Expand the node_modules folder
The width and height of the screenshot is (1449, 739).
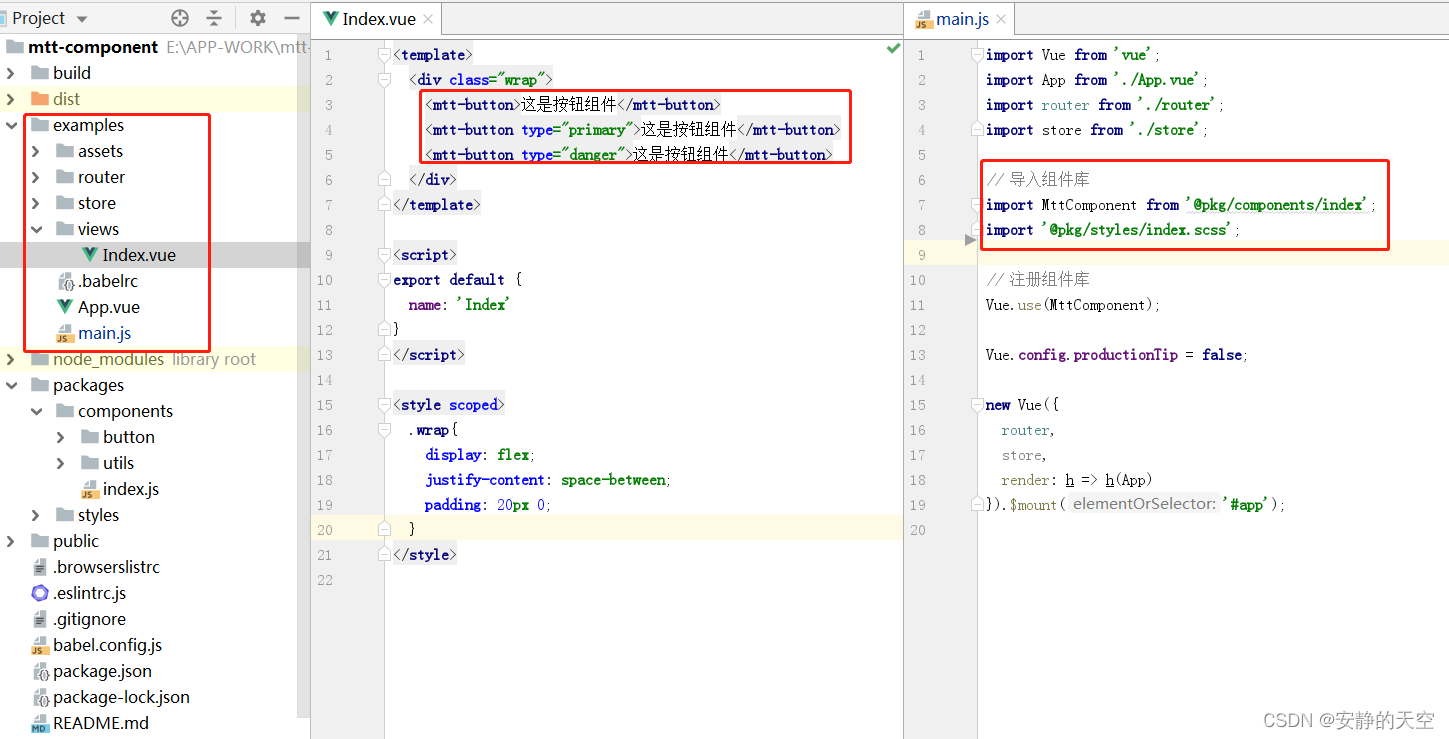click(x=11, y=359)
